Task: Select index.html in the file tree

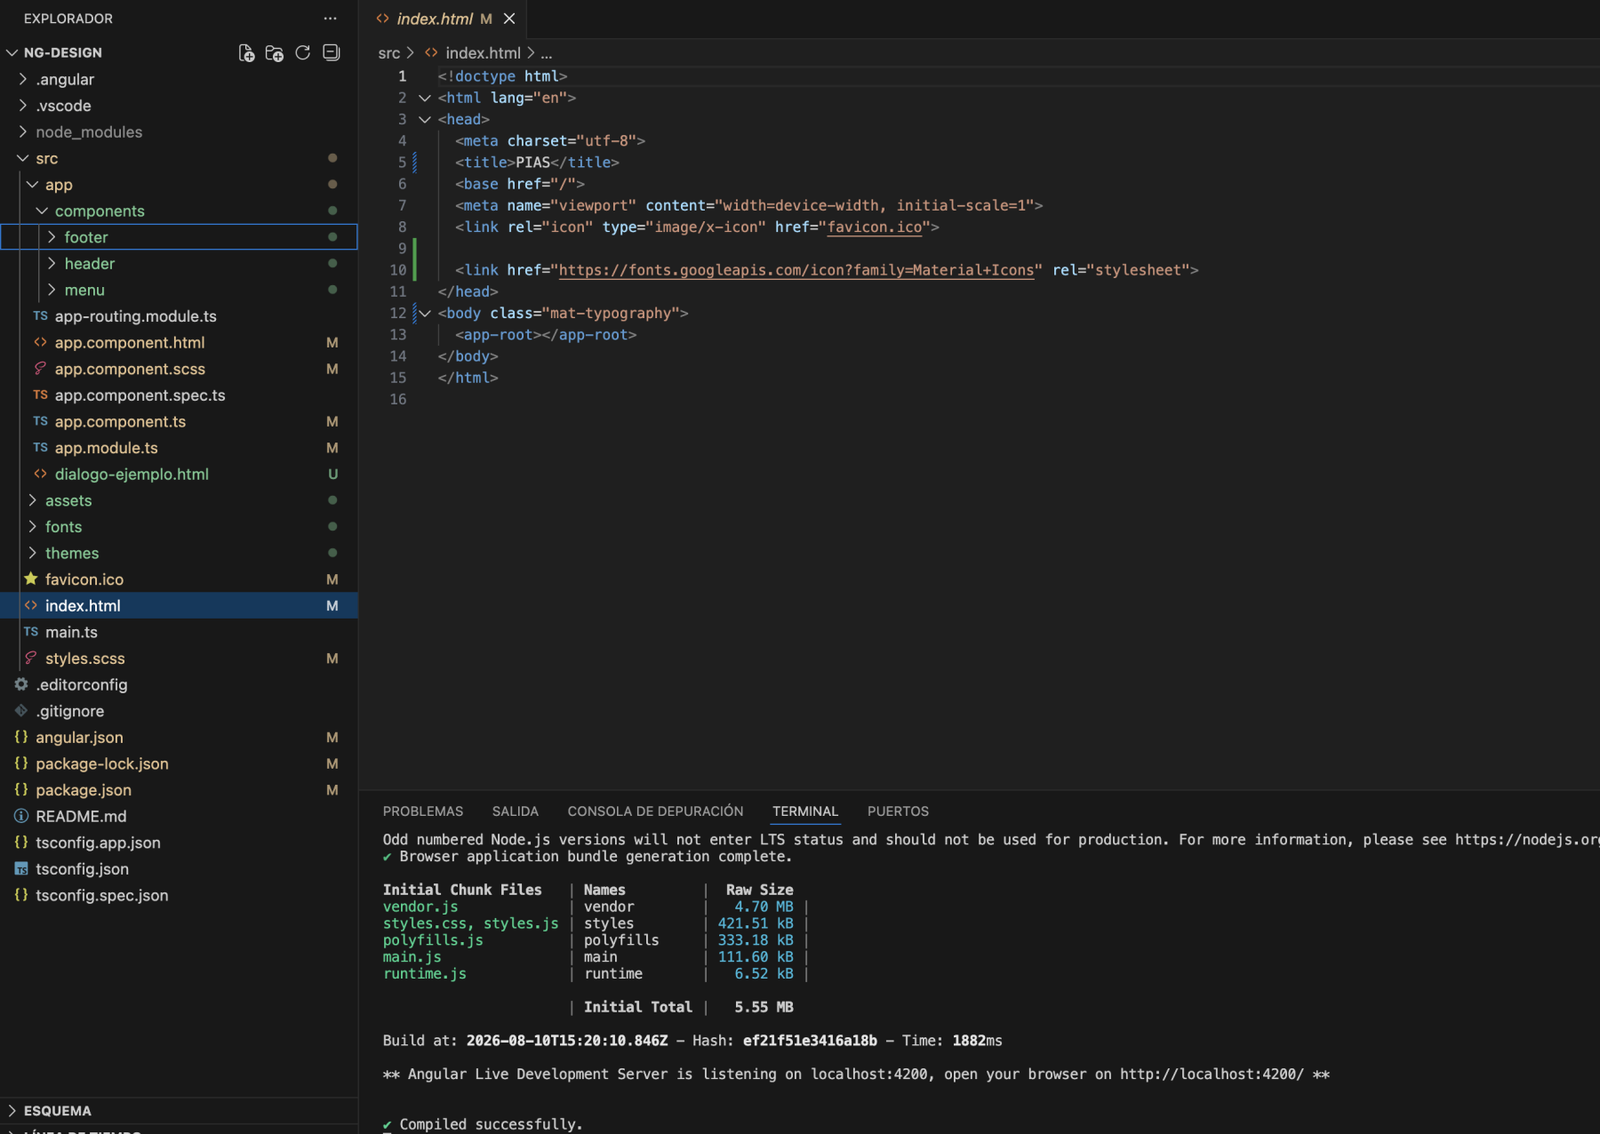Action: pyautogui.click(x=180, y=606)
